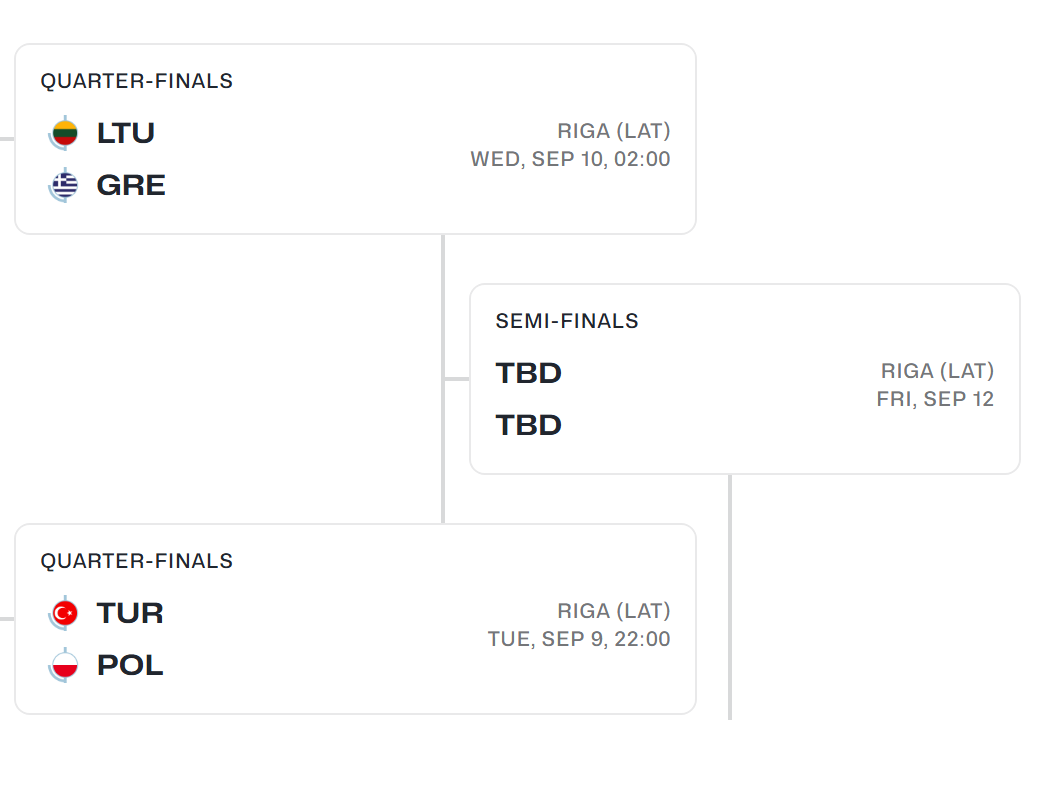Select the POL team name
Viewport: 1053px width, 787px height.
click(130, 665)
